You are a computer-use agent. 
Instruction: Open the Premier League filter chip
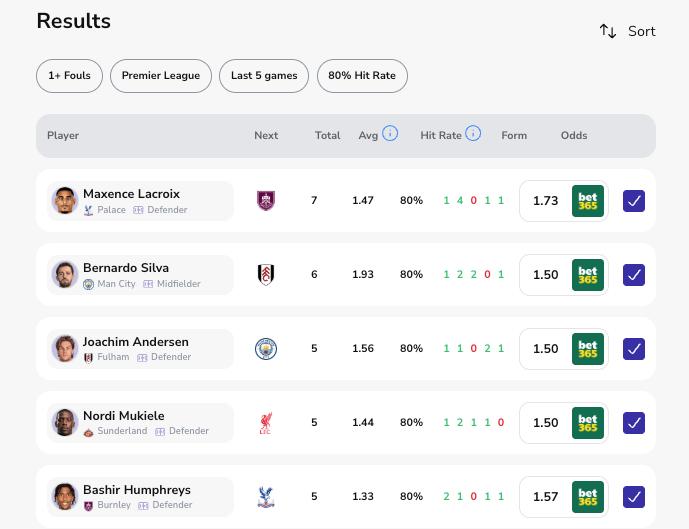161,76
